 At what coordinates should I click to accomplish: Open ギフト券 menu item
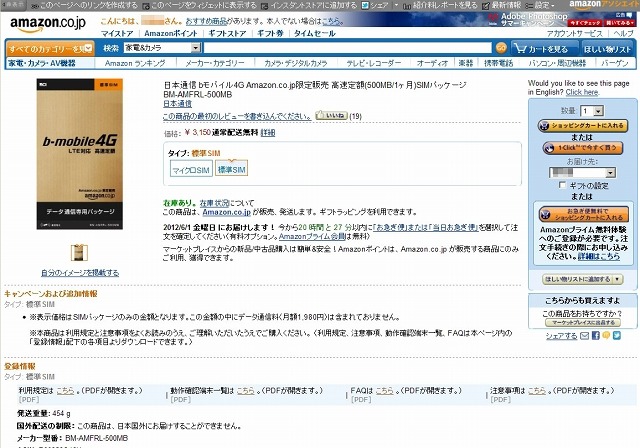pyautogui.click(x=270, y=33)
